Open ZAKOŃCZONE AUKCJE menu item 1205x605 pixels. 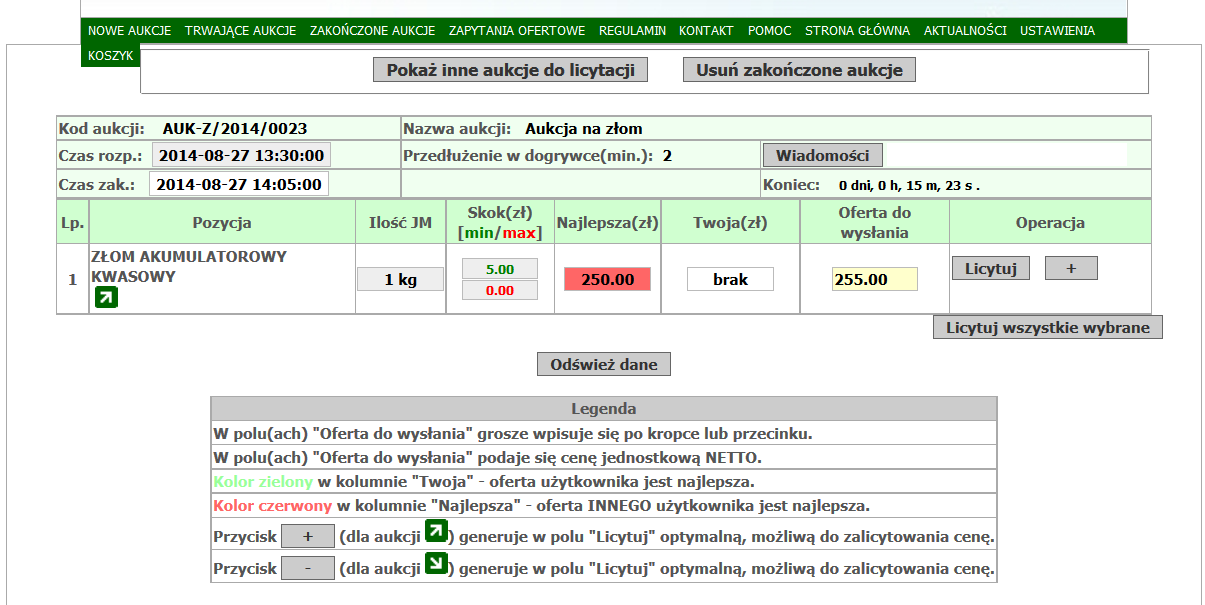point(373,31)
